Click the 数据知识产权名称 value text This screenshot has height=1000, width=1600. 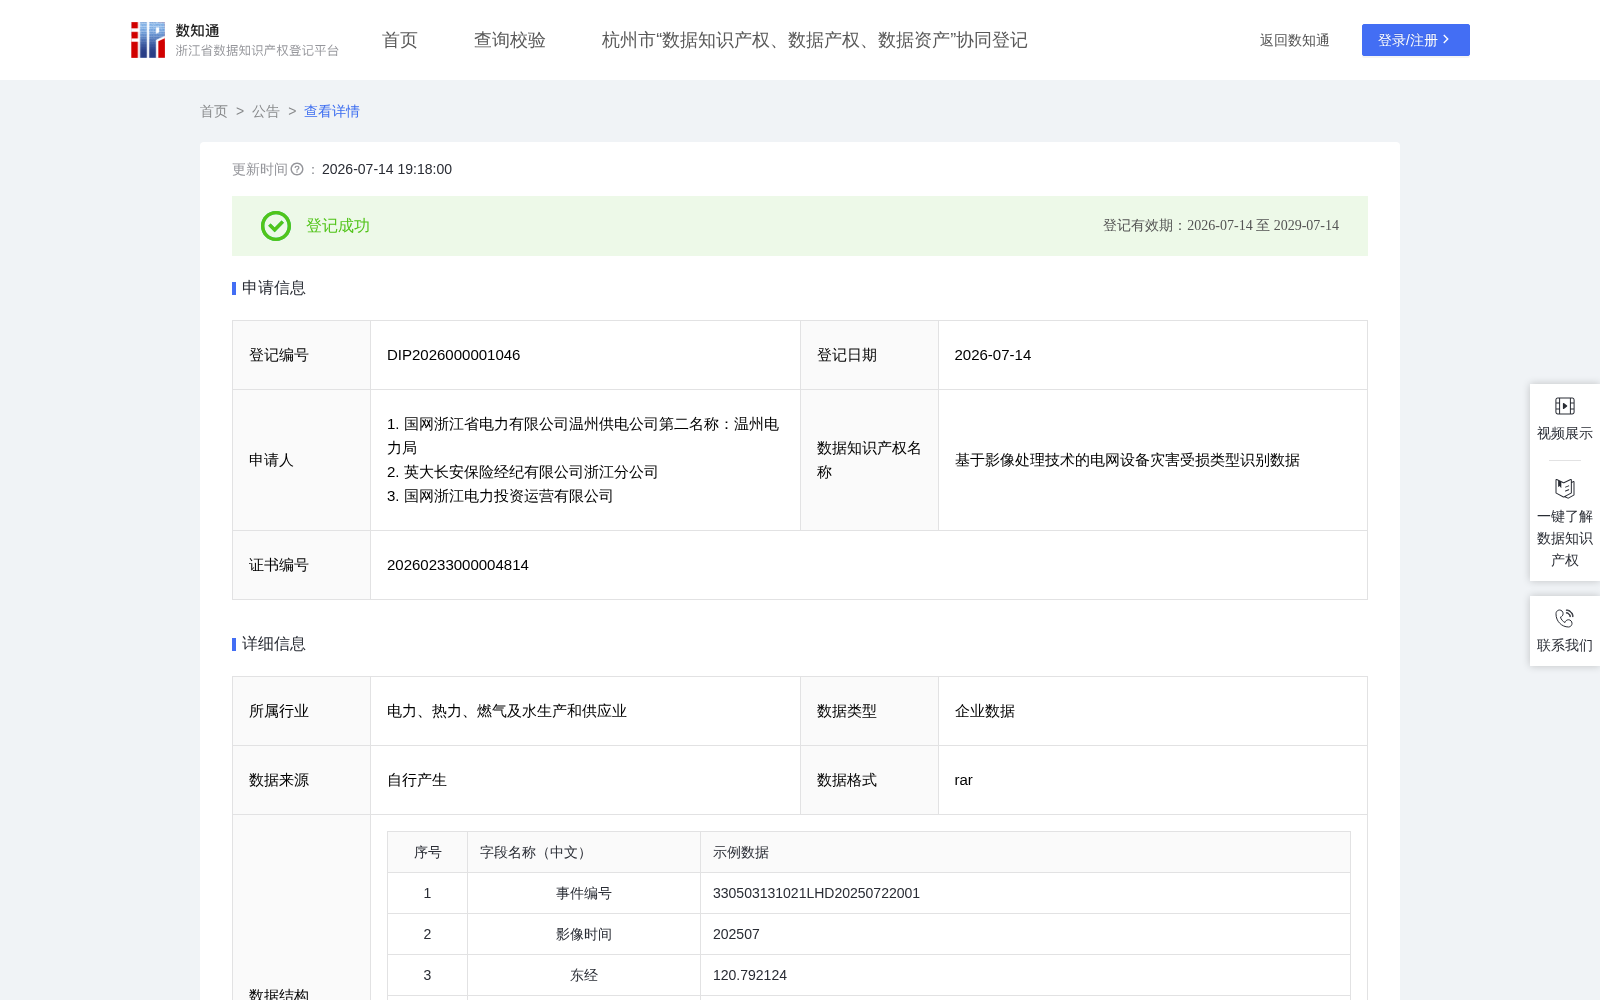(x=1127, y=460)
